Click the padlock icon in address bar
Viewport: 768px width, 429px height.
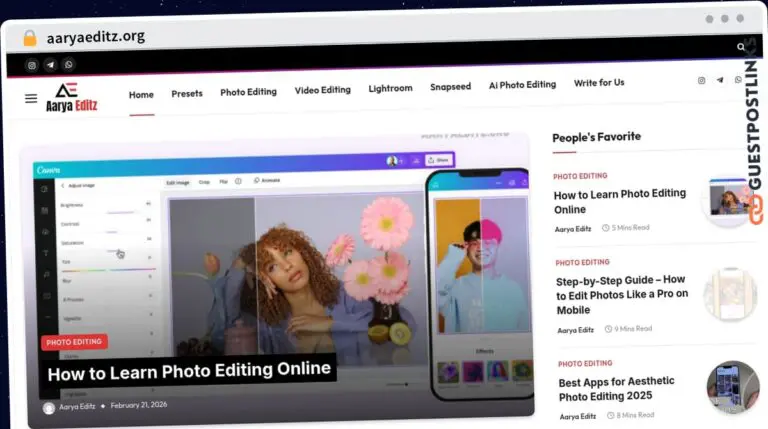tap(30, 38)
